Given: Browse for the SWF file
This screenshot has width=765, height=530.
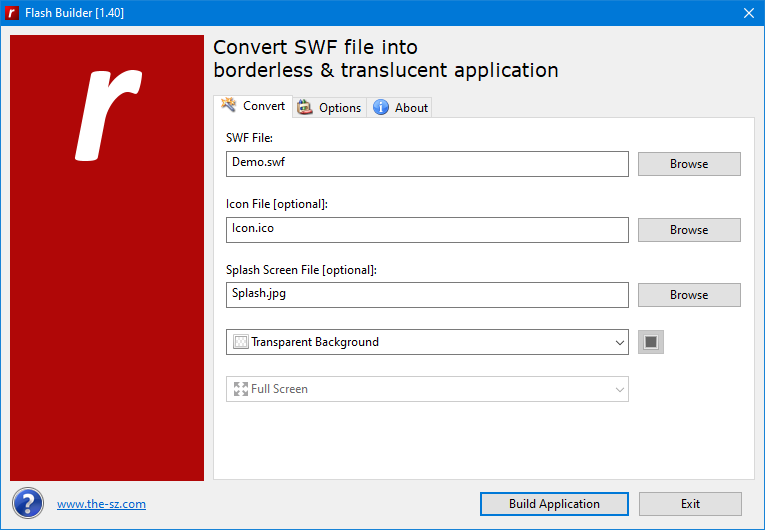Looking at the screenshot, I should pos(689,164).
